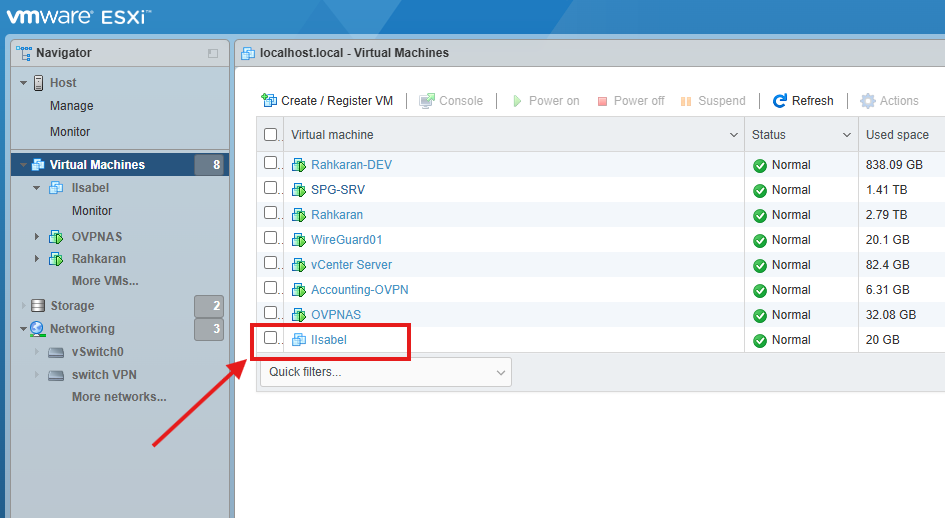The width and height of the screenshot is (945, 518).
Task: Click the WireGuard01 VM icon in the table
Action: 299,240
